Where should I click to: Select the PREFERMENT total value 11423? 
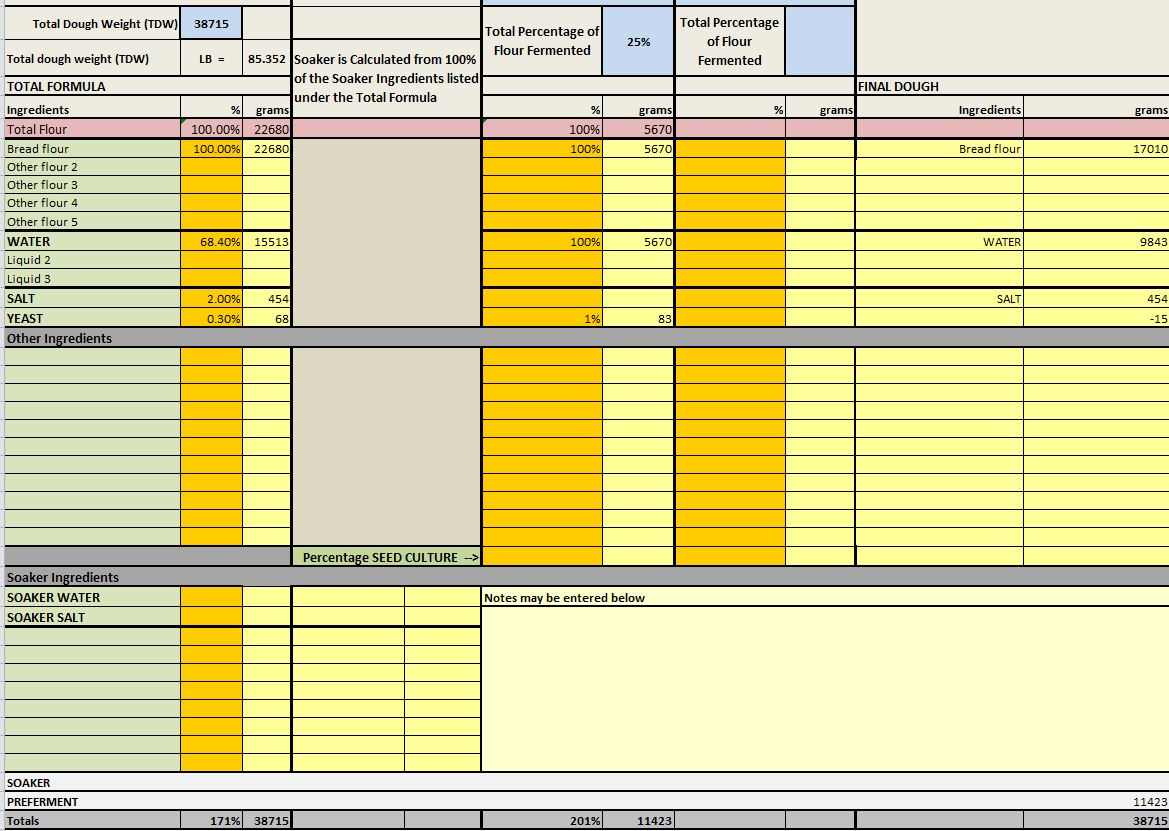pos(1095,801)
